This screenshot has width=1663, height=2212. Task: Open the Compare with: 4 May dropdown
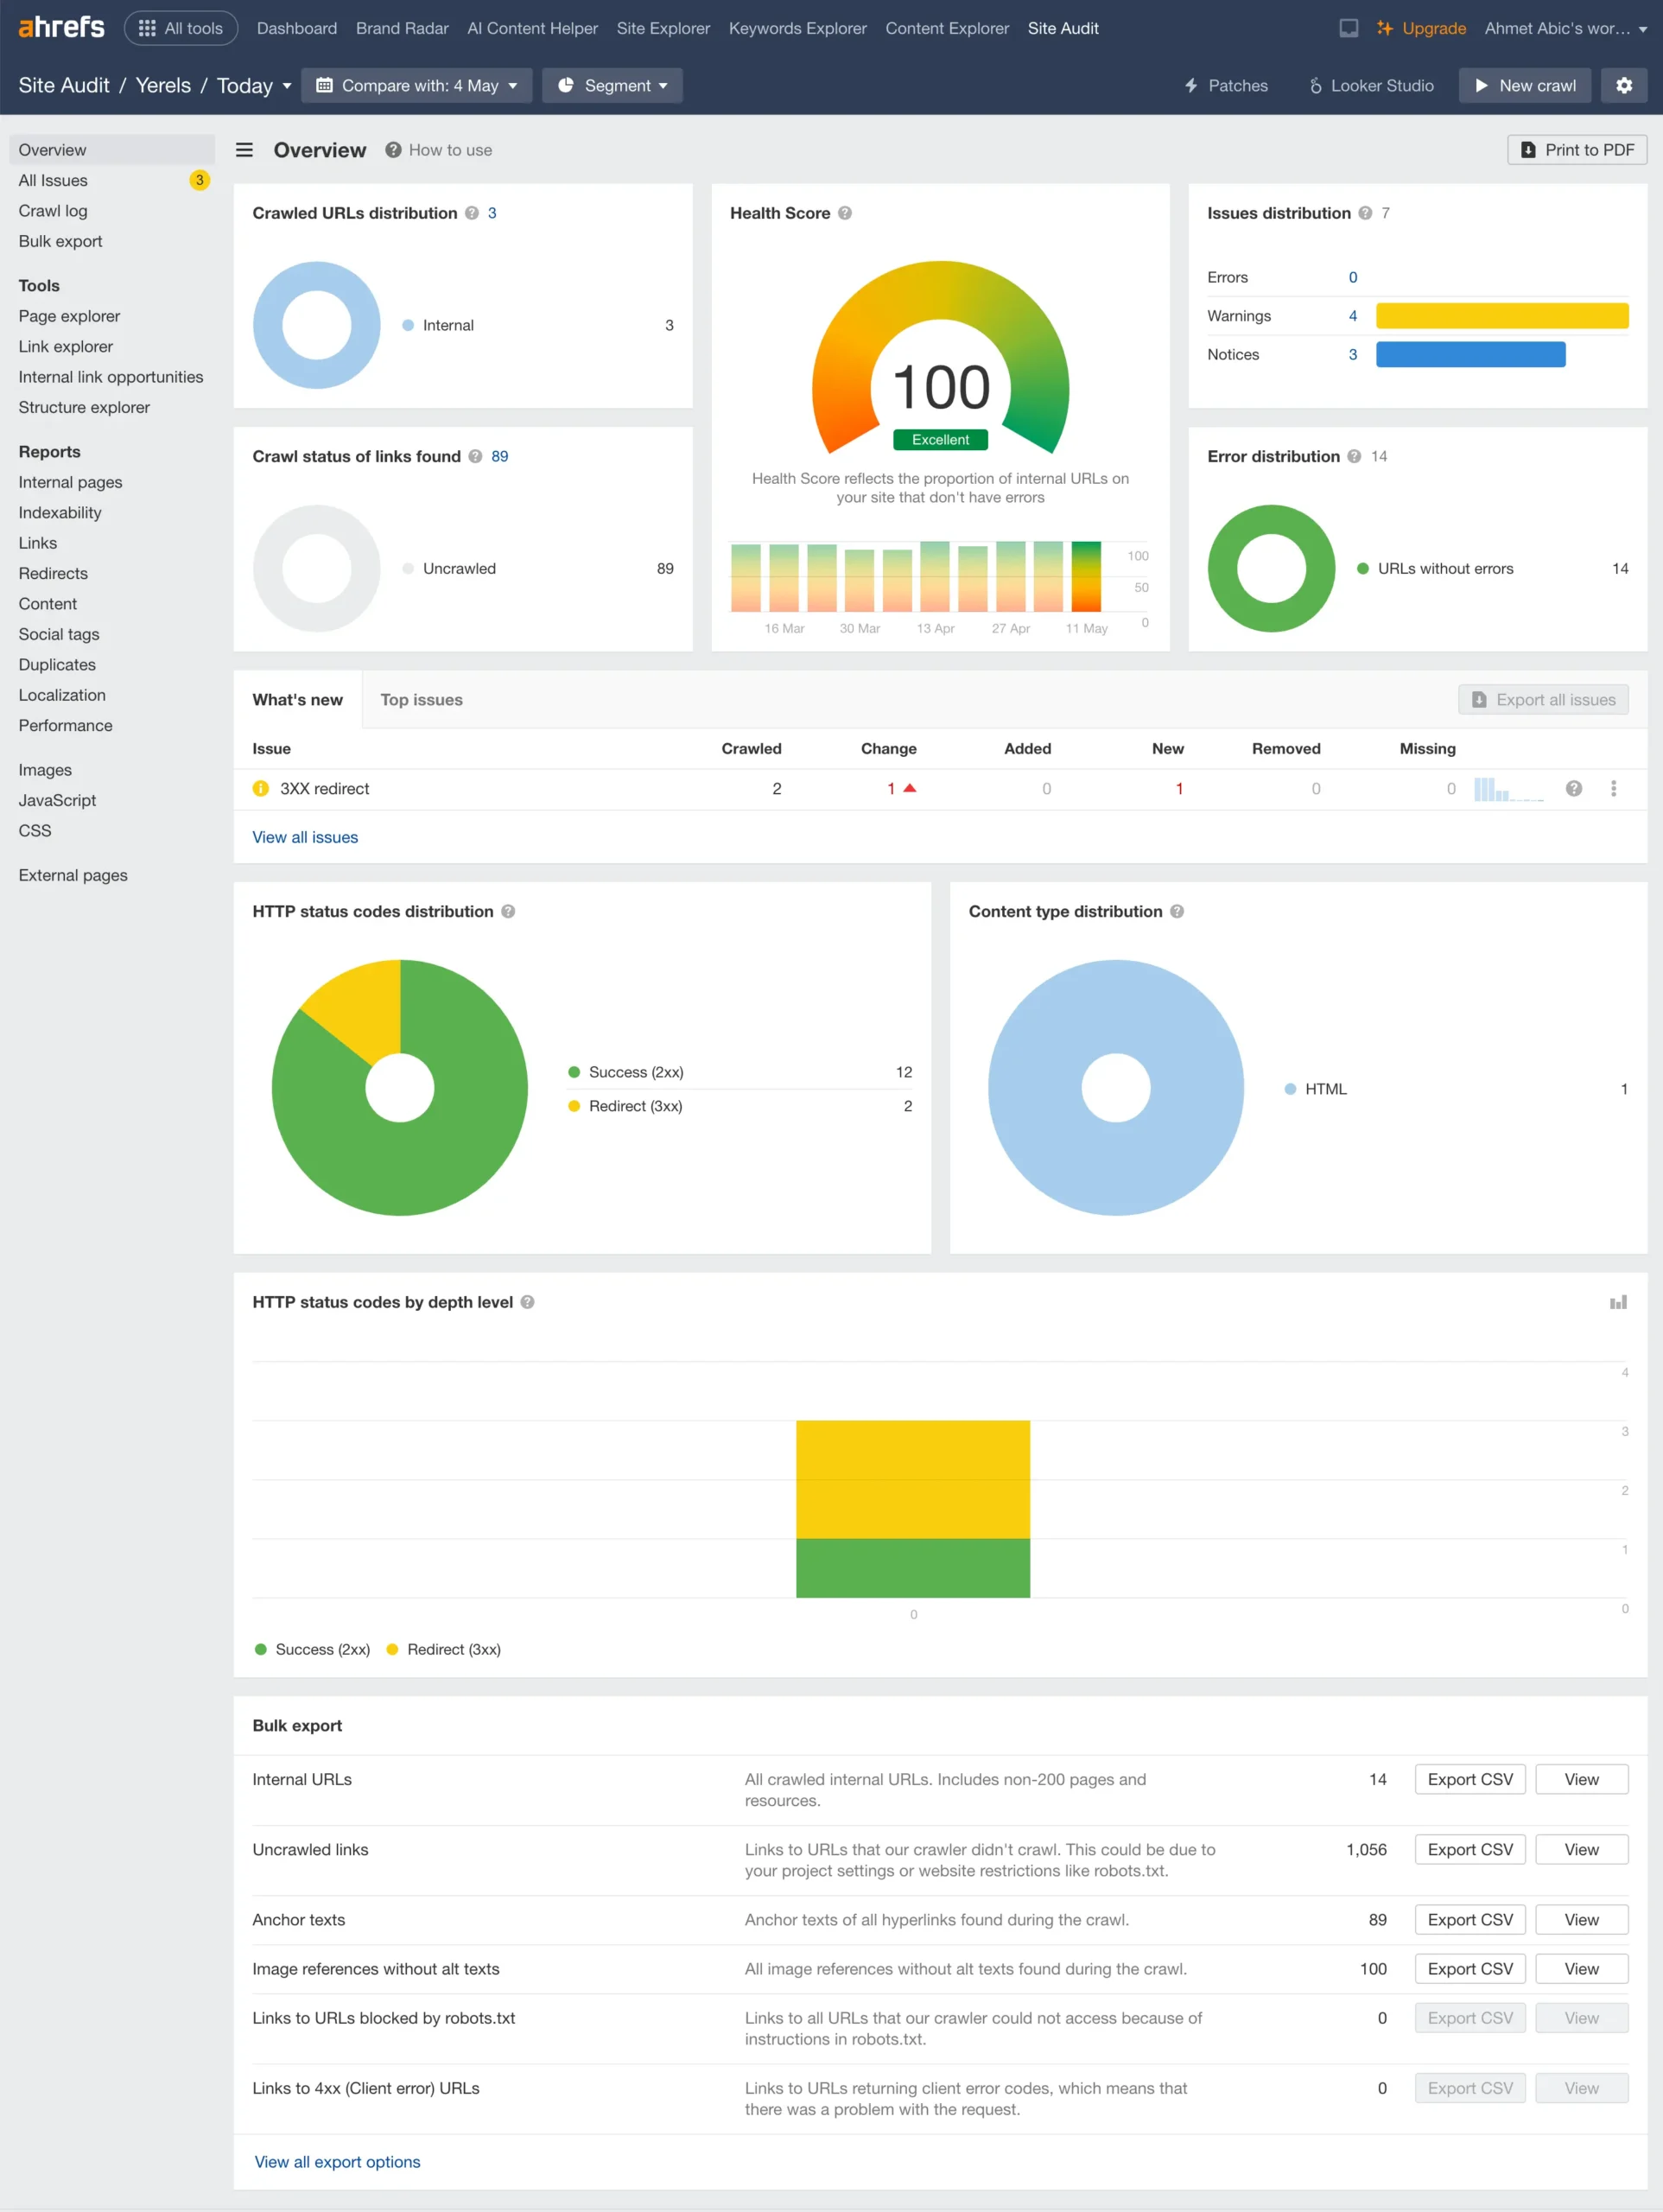tap(417, 85)
